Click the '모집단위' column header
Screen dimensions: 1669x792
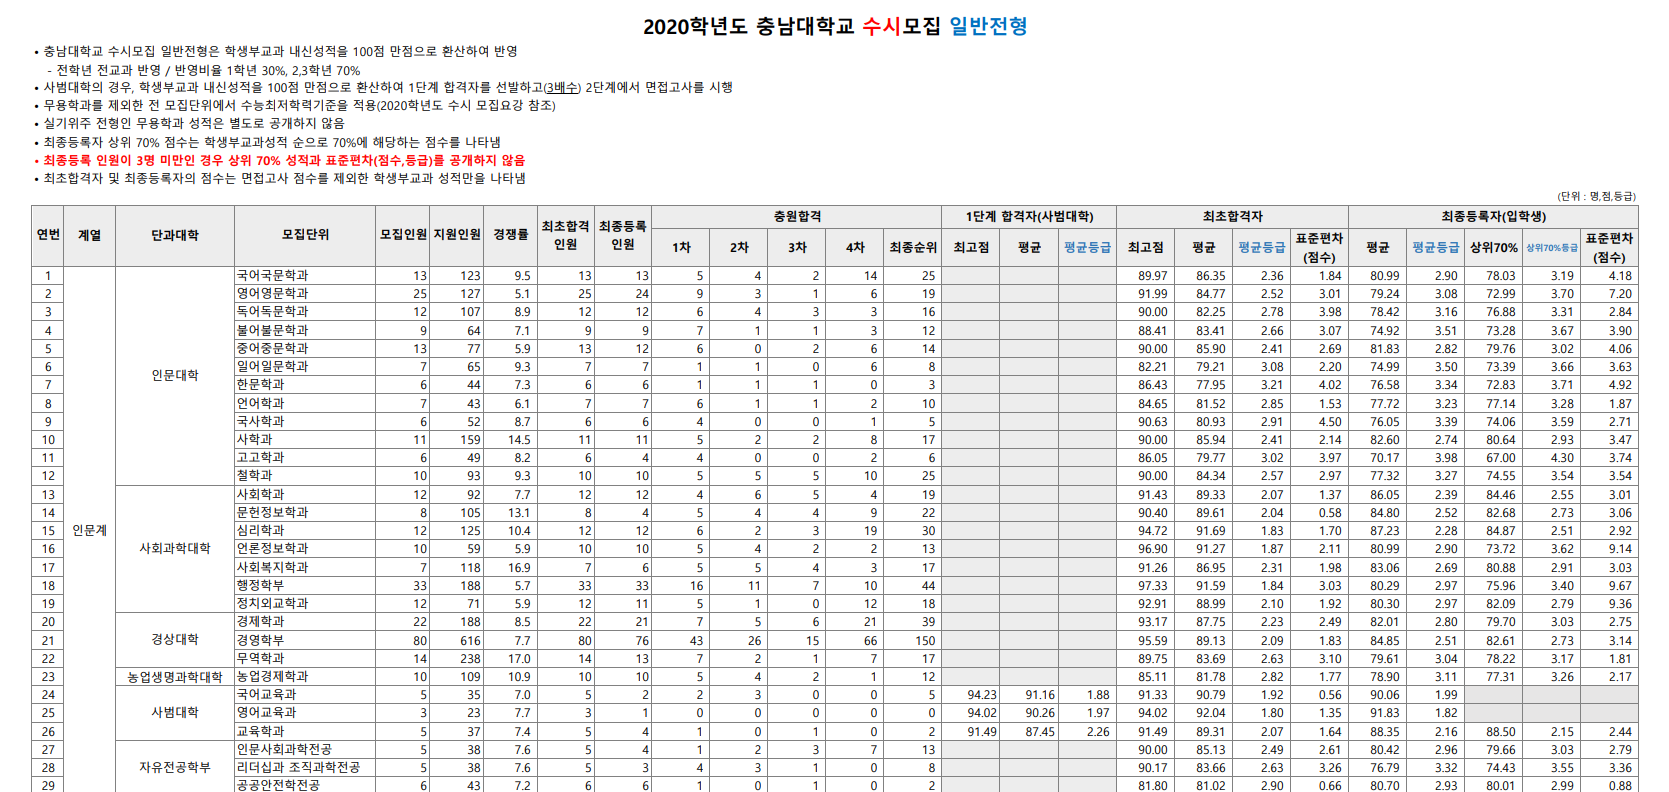pos(305,235)
